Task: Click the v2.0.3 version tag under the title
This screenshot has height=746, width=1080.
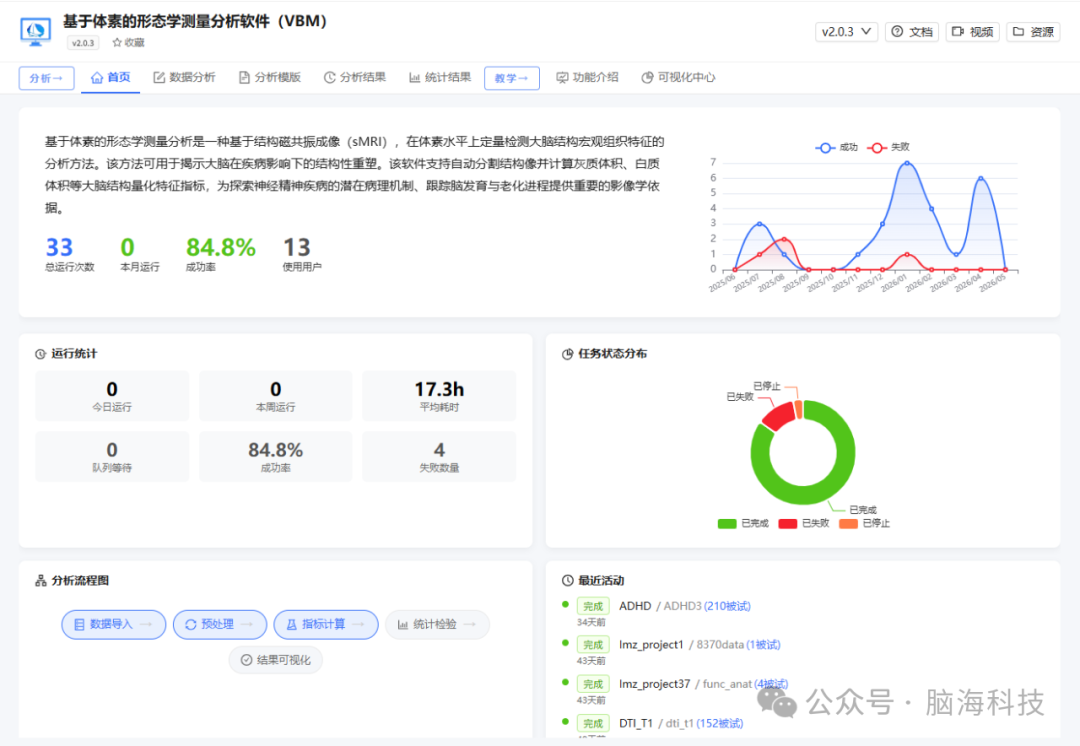Action: point(83,43)
